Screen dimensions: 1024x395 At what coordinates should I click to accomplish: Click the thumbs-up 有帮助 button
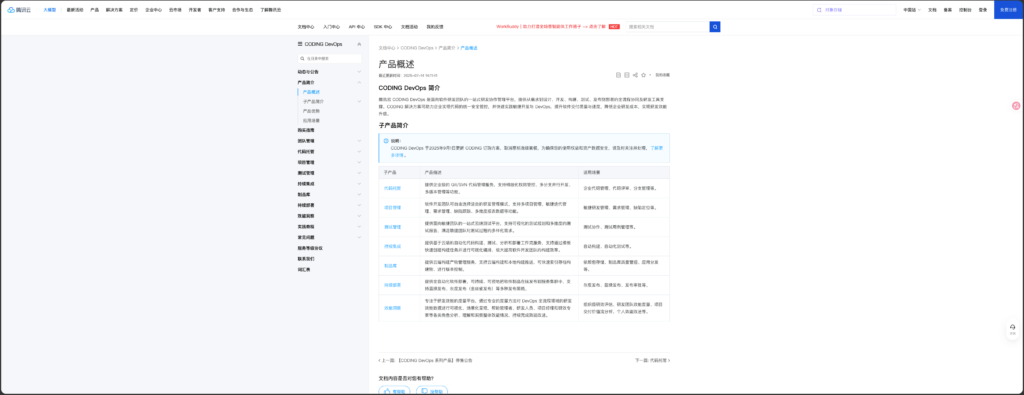tap(394, 391)
